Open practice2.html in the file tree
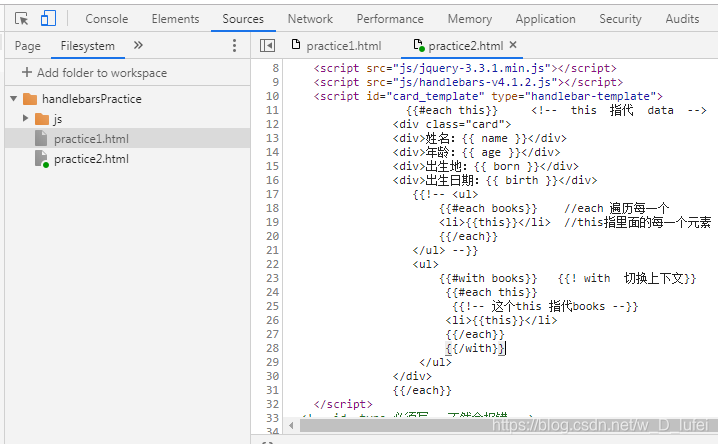Viewport: 718px width, 444px height. coord(91,159)
